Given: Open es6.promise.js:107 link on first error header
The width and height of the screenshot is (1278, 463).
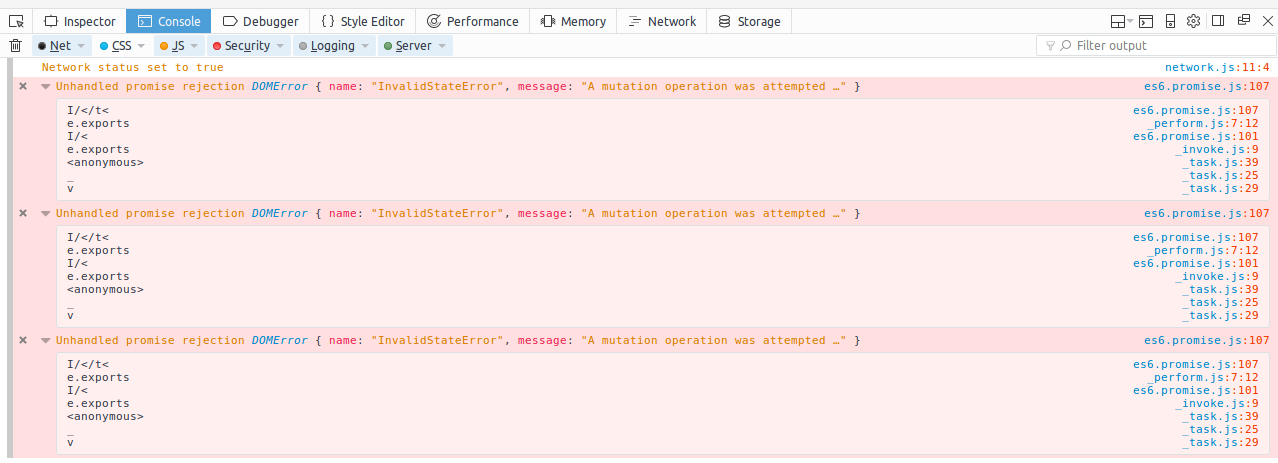Looking at the screenshot, I should 1207,87.
